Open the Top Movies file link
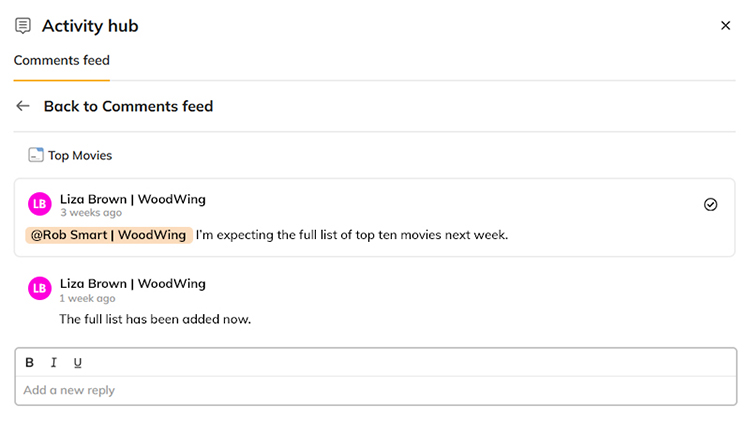Image resolution: width=750 pixels, height=421 pixels. point(80,155)
